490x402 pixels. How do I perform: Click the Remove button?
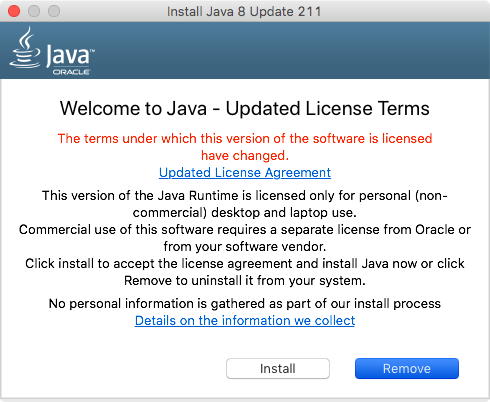coord(407,368)
